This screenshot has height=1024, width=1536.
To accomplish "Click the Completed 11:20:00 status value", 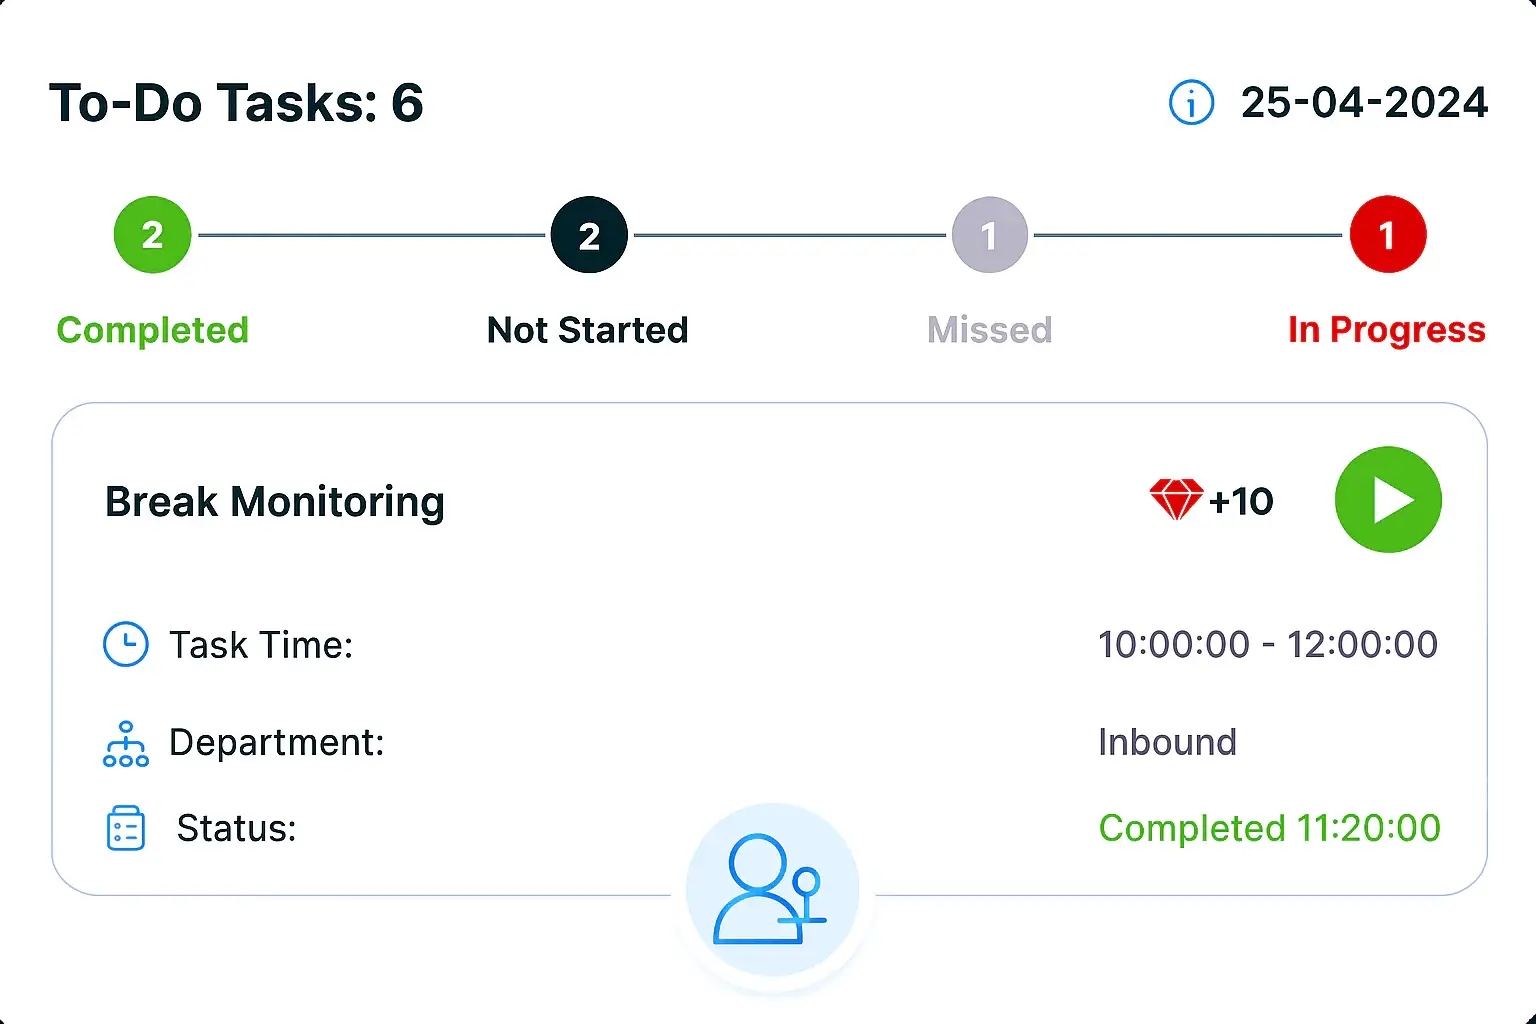I will click(1270, 828).
